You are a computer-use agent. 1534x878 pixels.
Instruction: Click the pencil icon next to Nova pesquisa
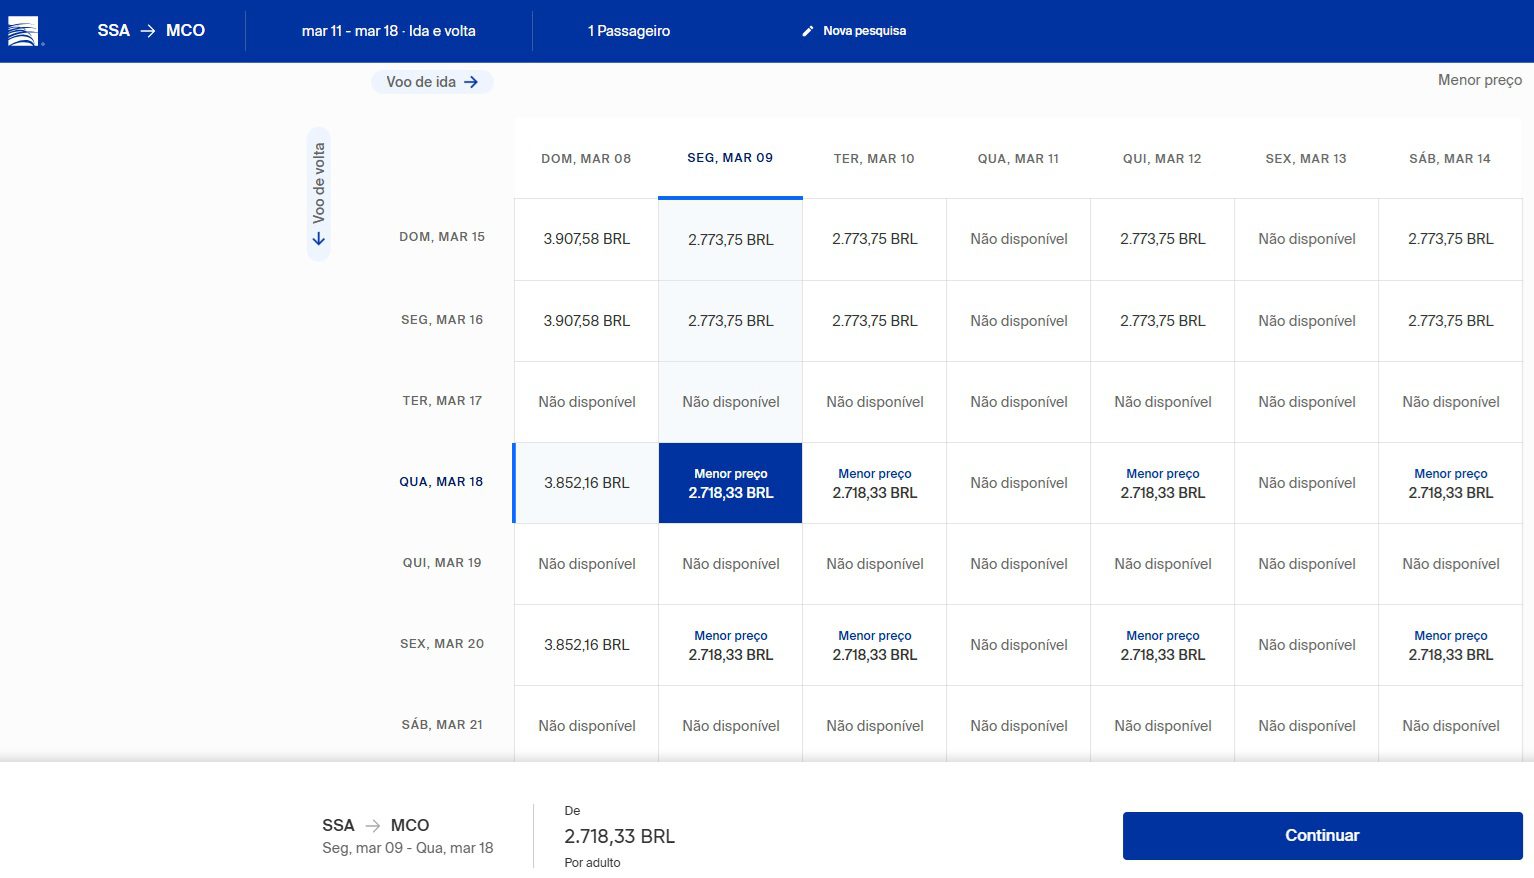click(808, 31)
